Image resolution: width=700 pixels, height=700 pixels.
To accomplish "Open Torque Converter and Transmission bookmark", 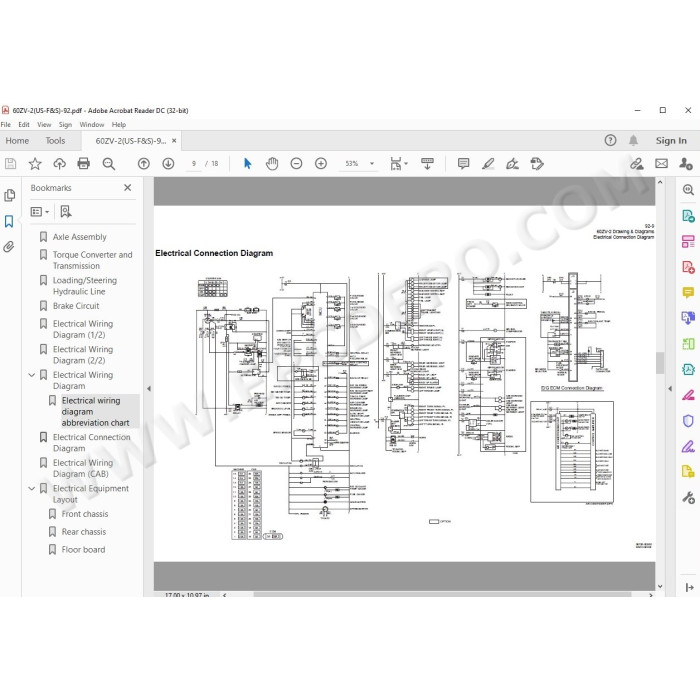I will pos(92,260).
